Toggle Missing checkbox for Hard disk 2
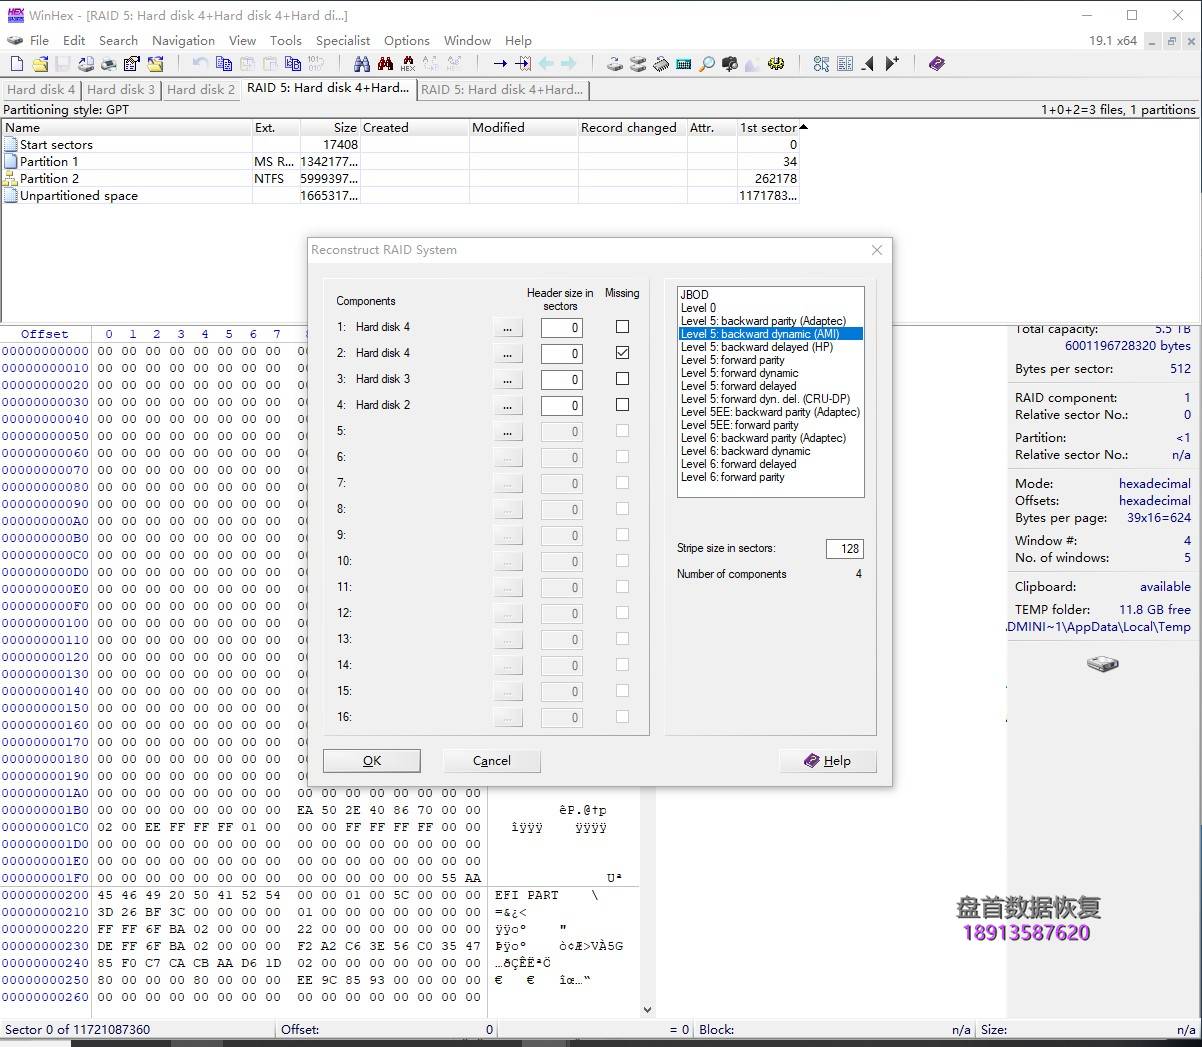 tap(622, 404)
